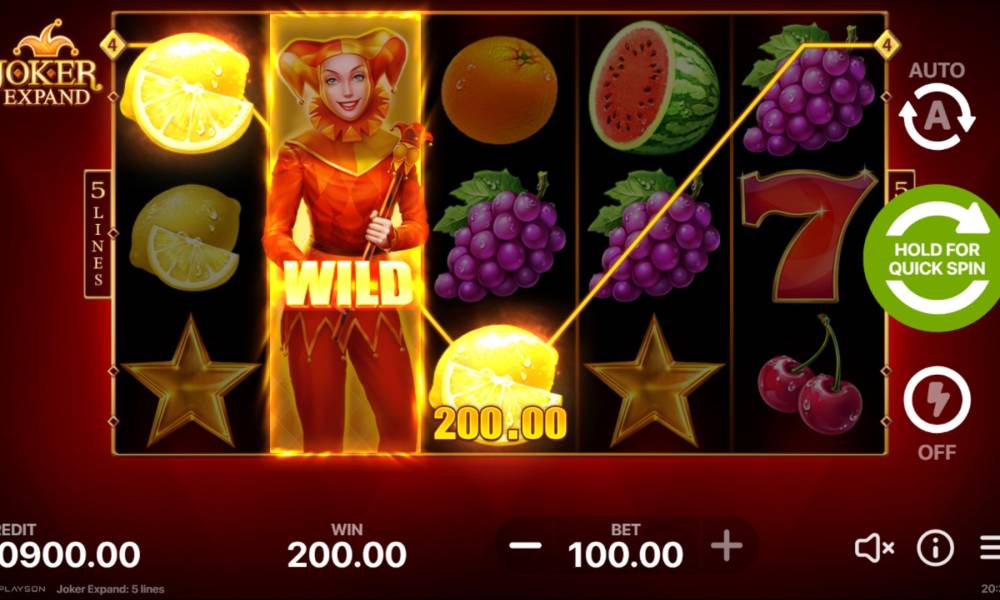The image size is (1000, 600).
Task: Mute the game sound speaker icon
Action: [874, 548]
